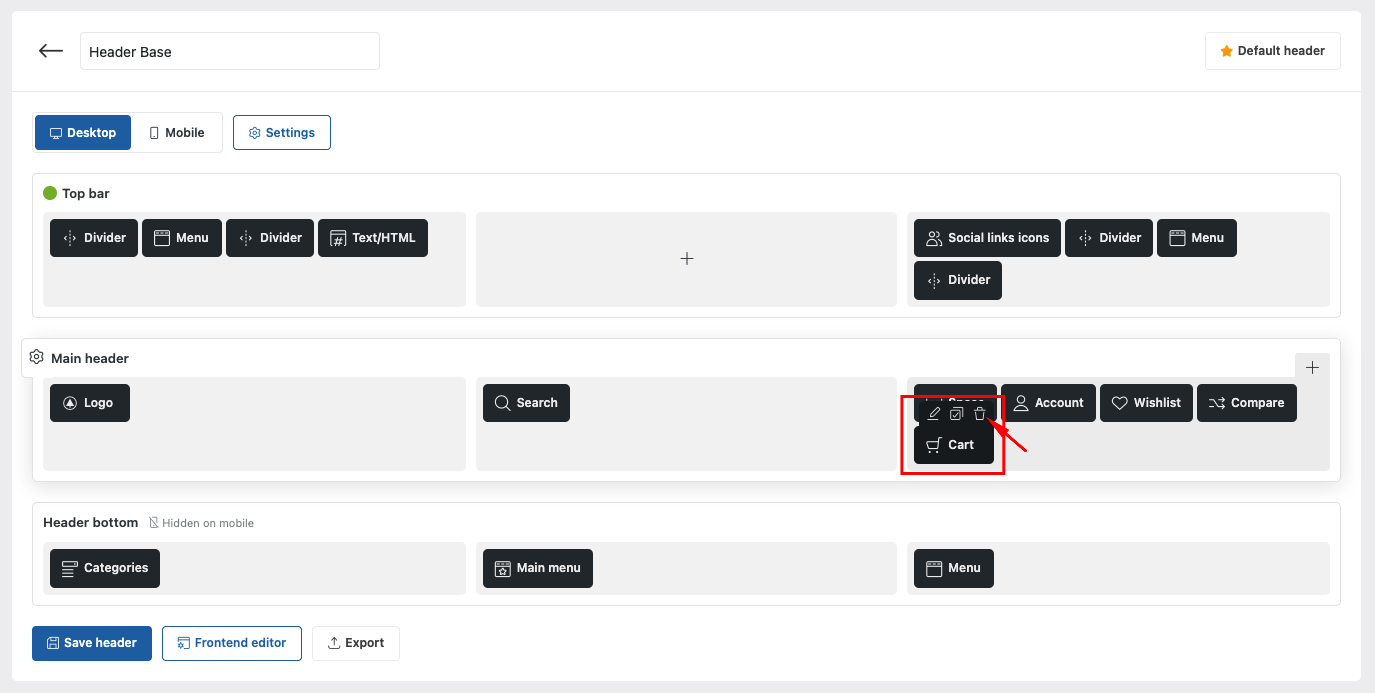Select the Account block
1375x693 pixels.
tap(1049, 403)
